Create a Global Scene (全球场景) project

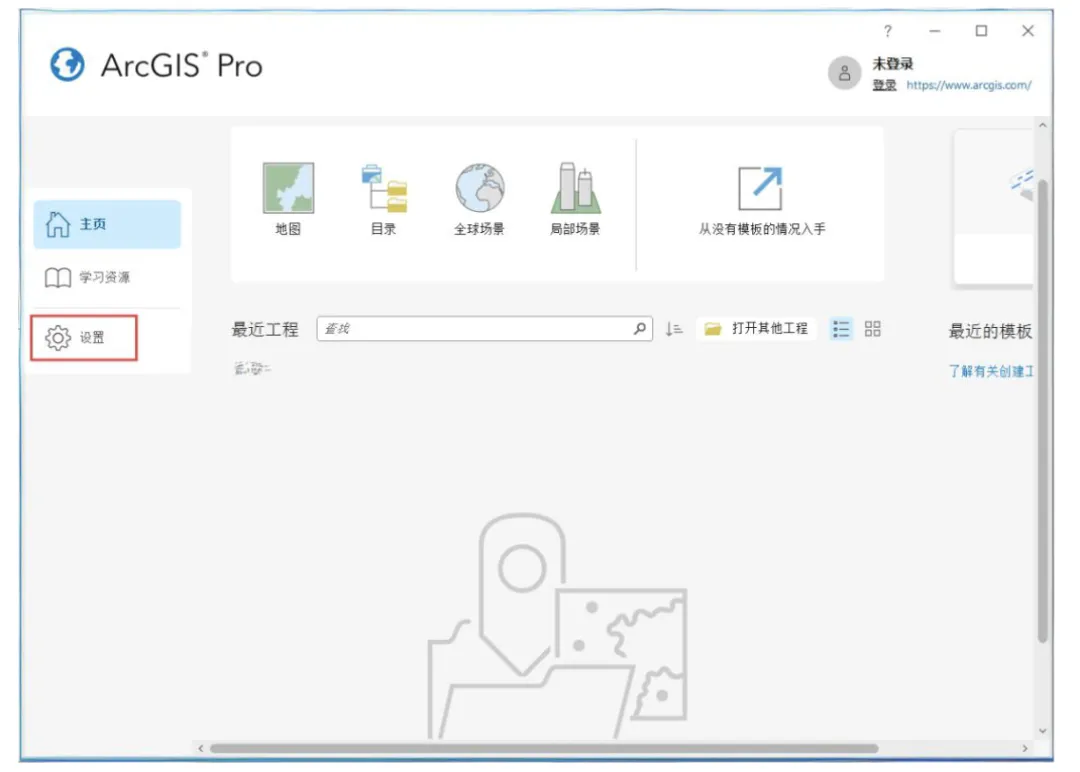point(479,198)
